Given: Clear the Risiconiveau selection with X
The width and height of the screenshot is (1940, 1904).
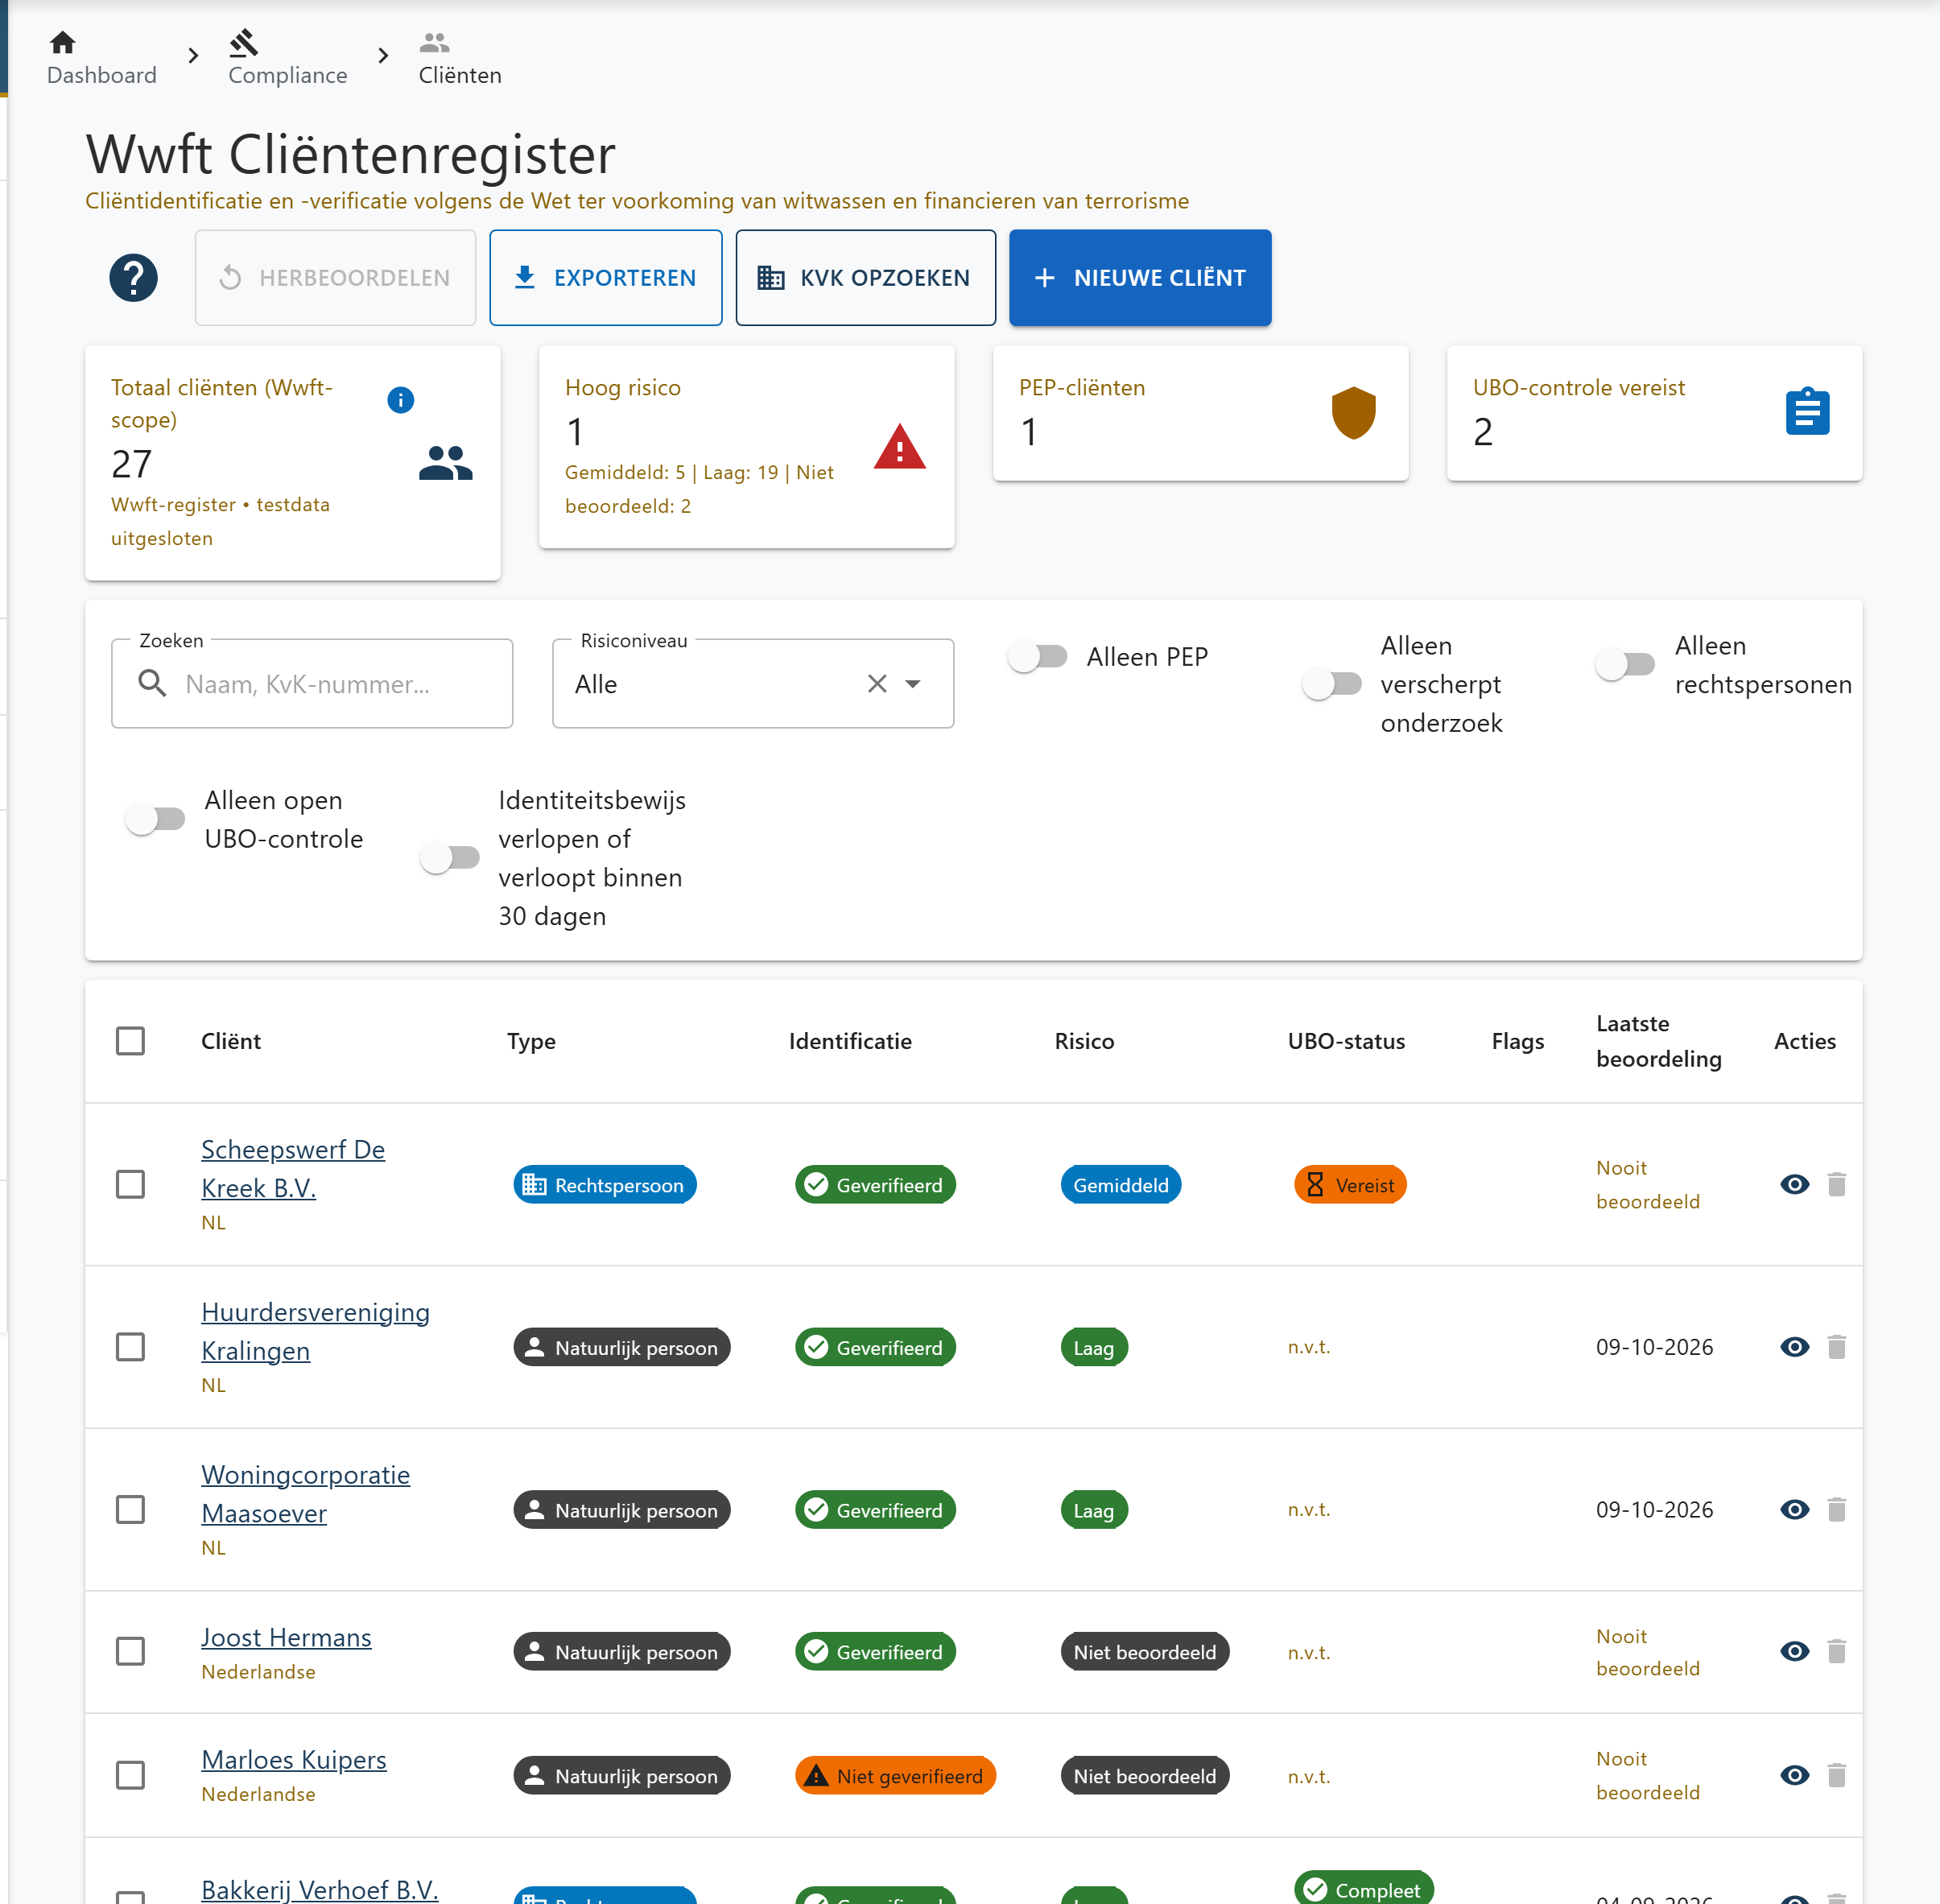Looking at the screenshot, I should pyautogui.click(x=877, y=684).
